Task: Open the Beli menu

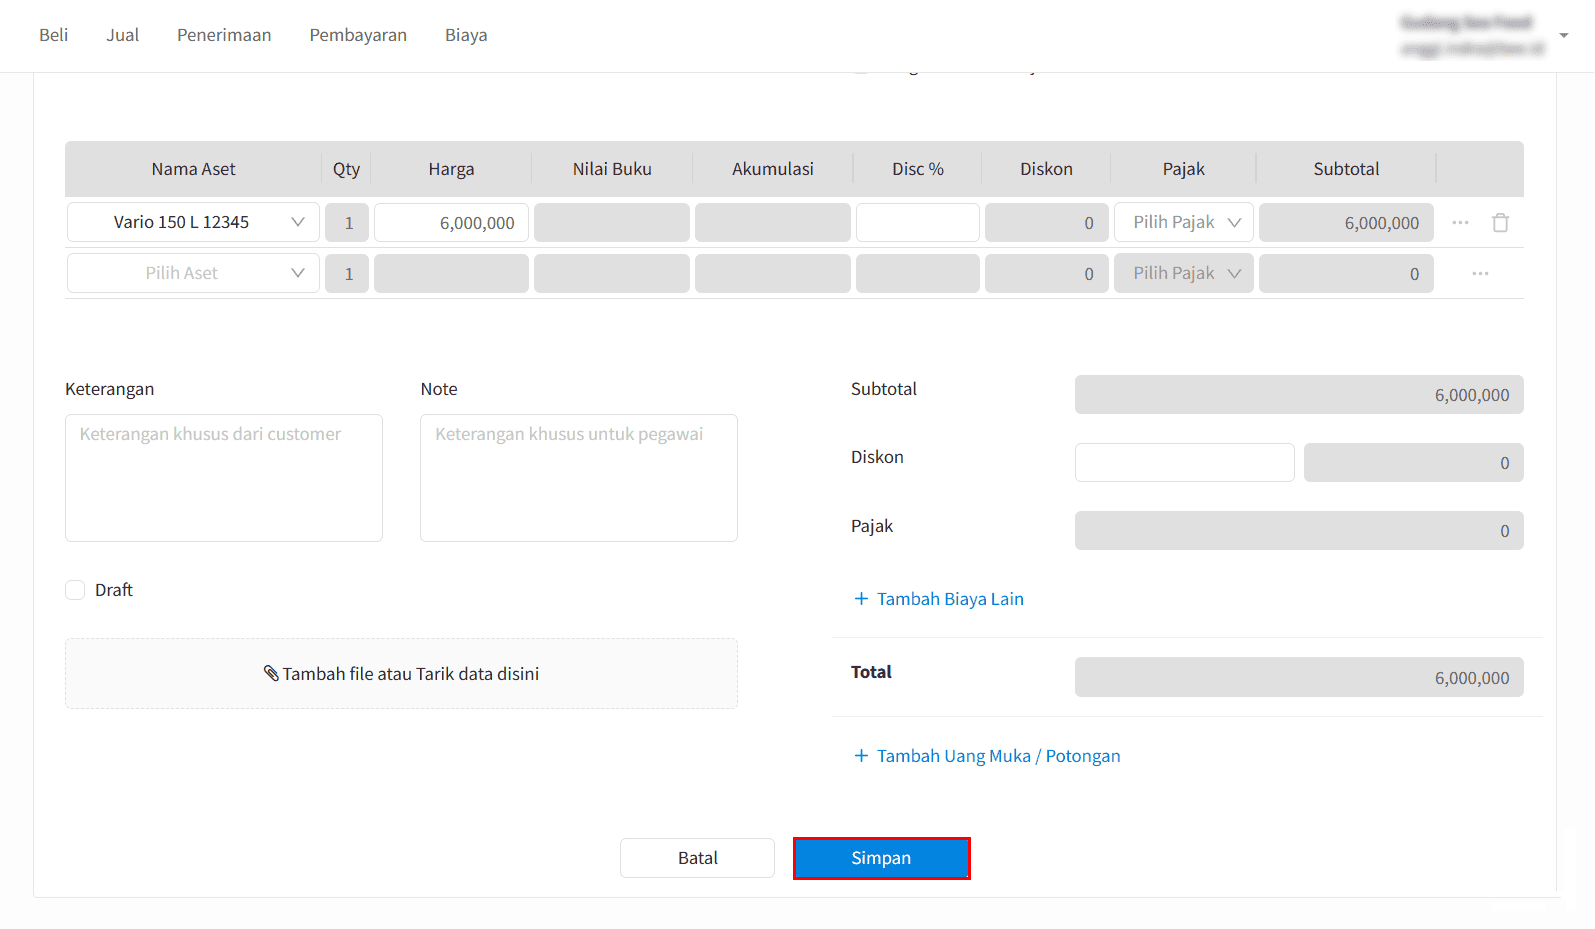Action: 54,35
